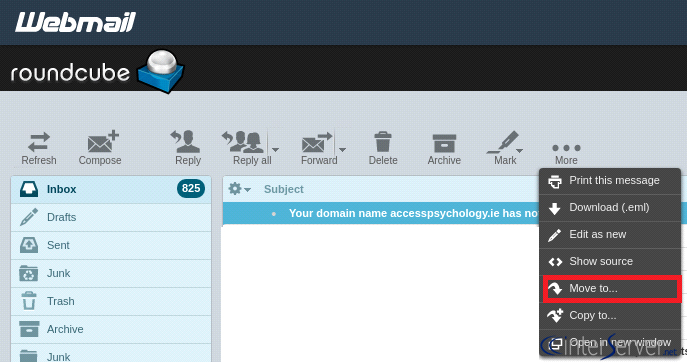Click the 825 unread count badge

pos(191,188)
